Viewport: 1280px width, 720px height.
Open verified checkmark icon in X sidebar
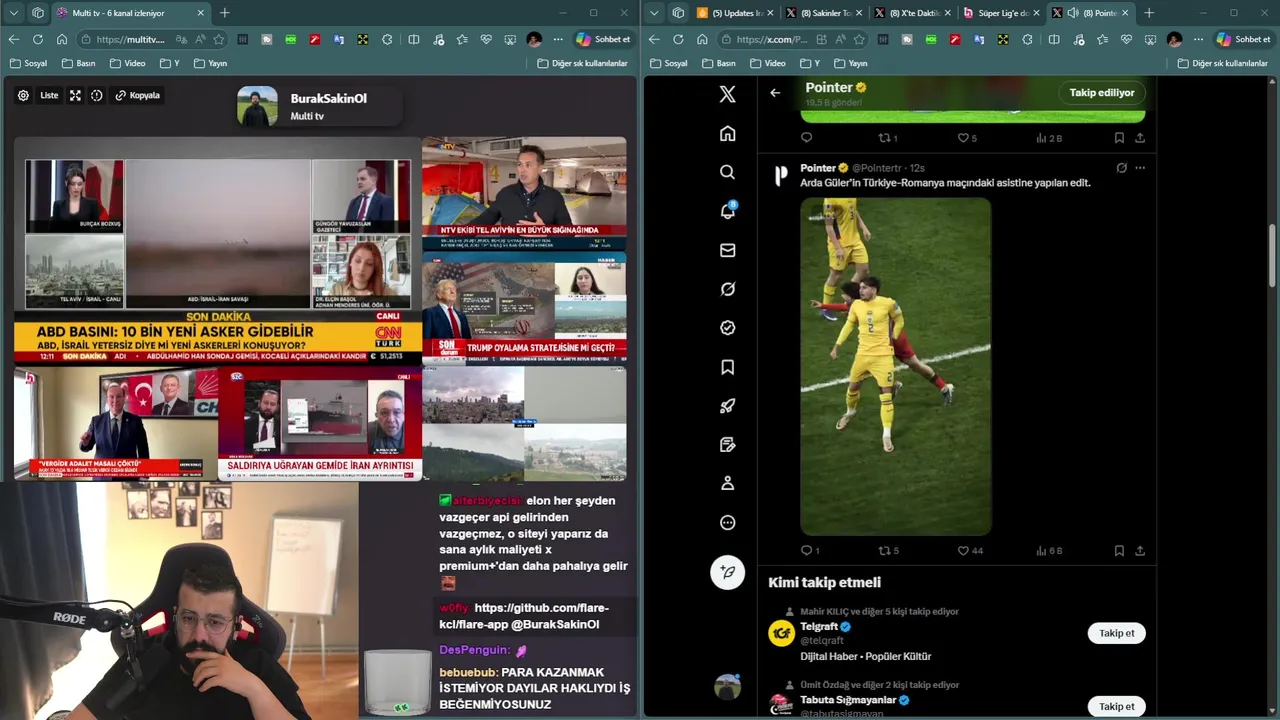727,328
